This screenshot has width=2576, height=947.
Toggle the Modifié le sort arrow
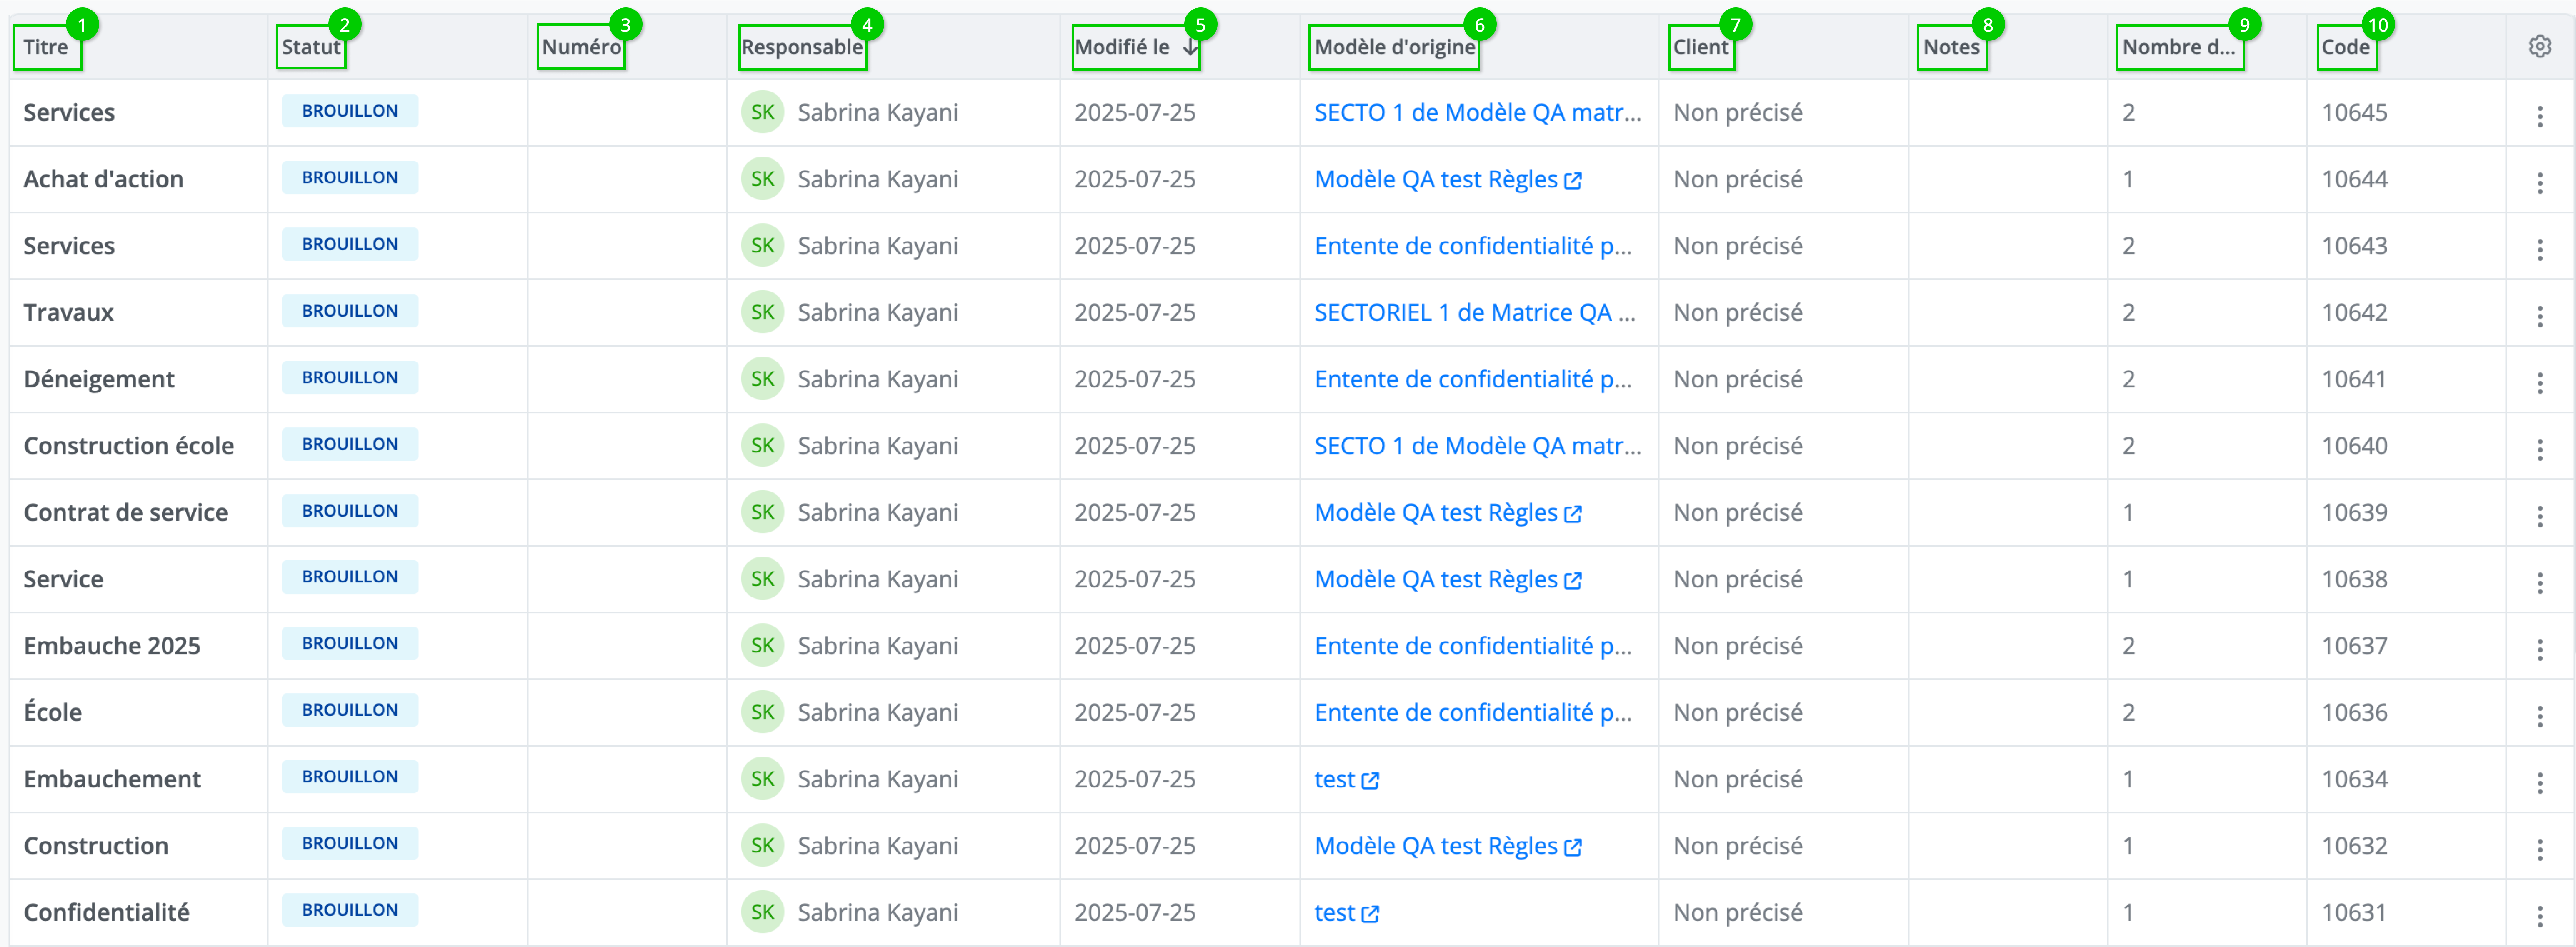tap(1190, 47)
